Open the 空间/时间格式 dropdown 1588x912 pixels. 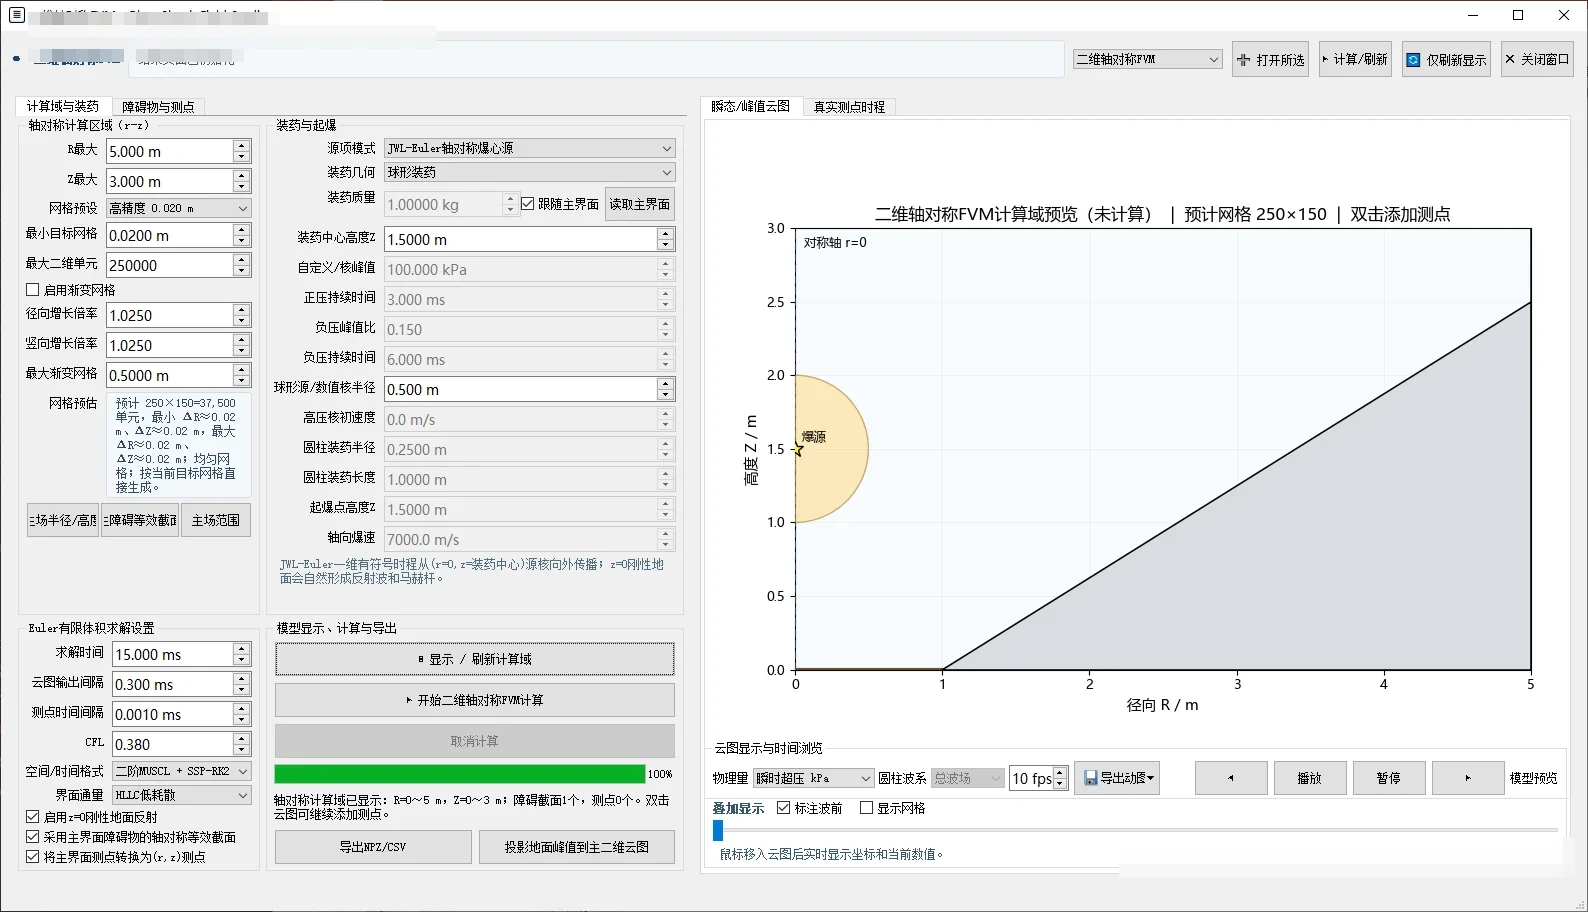pyautogui.click(x=182, y=771)
